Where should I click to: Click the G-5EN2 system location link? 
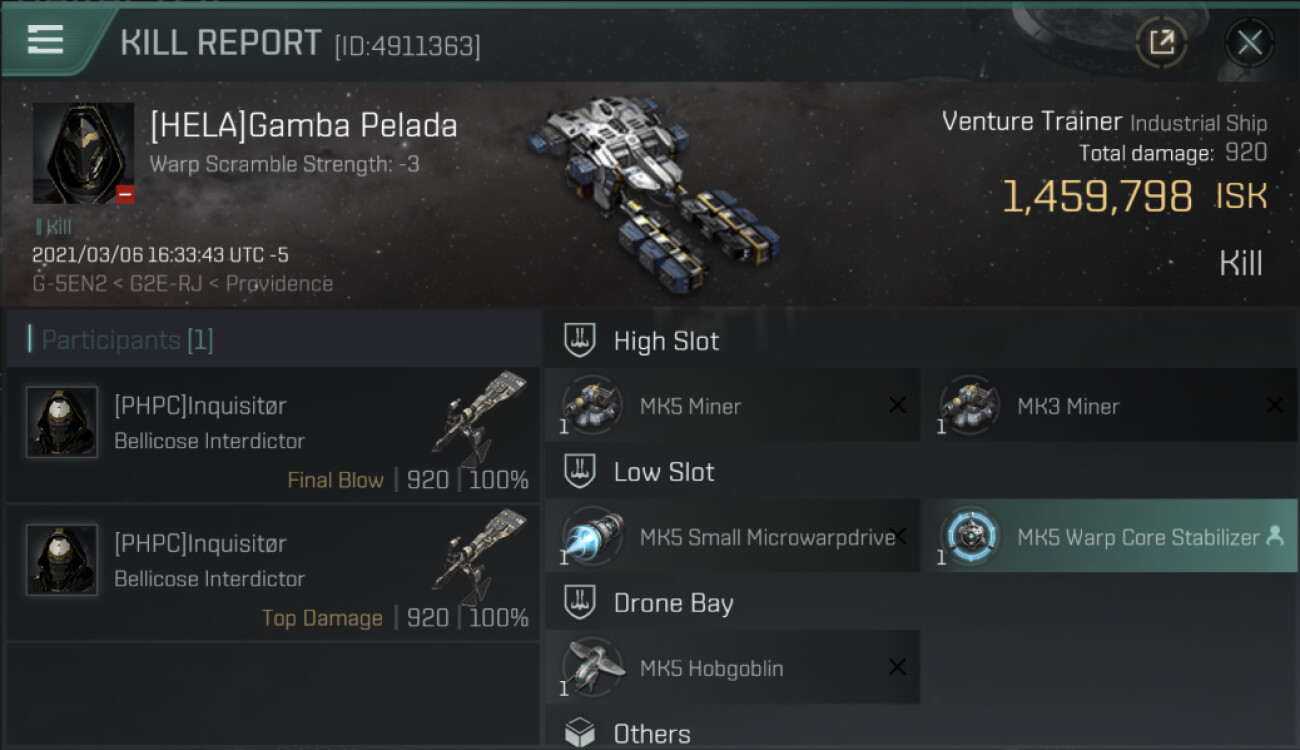(68, 284)
